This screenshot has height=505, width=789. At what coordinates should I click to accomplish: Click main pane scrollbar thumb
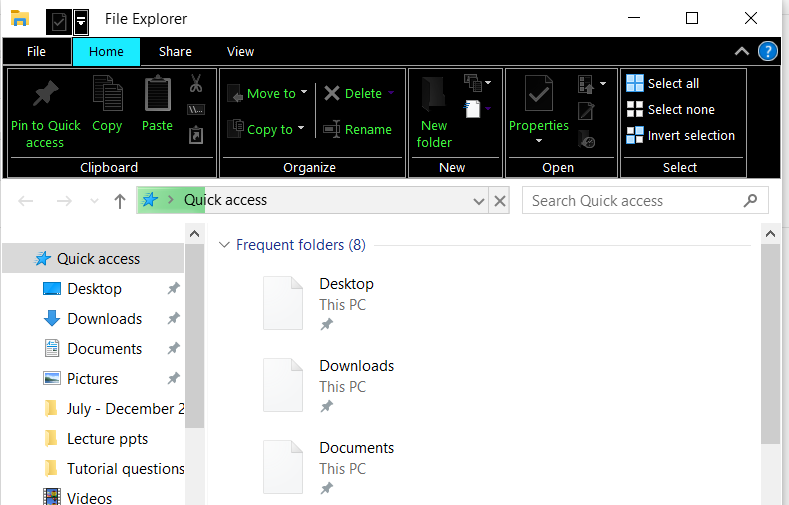770,344
